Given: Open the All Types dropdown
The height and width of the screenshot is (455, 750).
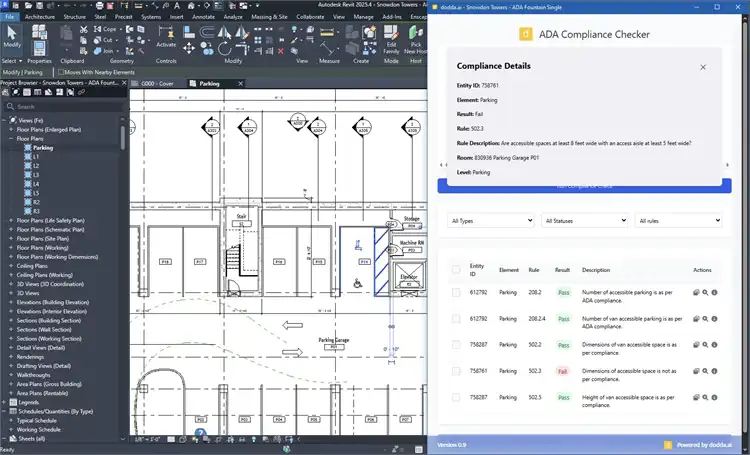Looking at the screenshot, I should pos(491,220).
